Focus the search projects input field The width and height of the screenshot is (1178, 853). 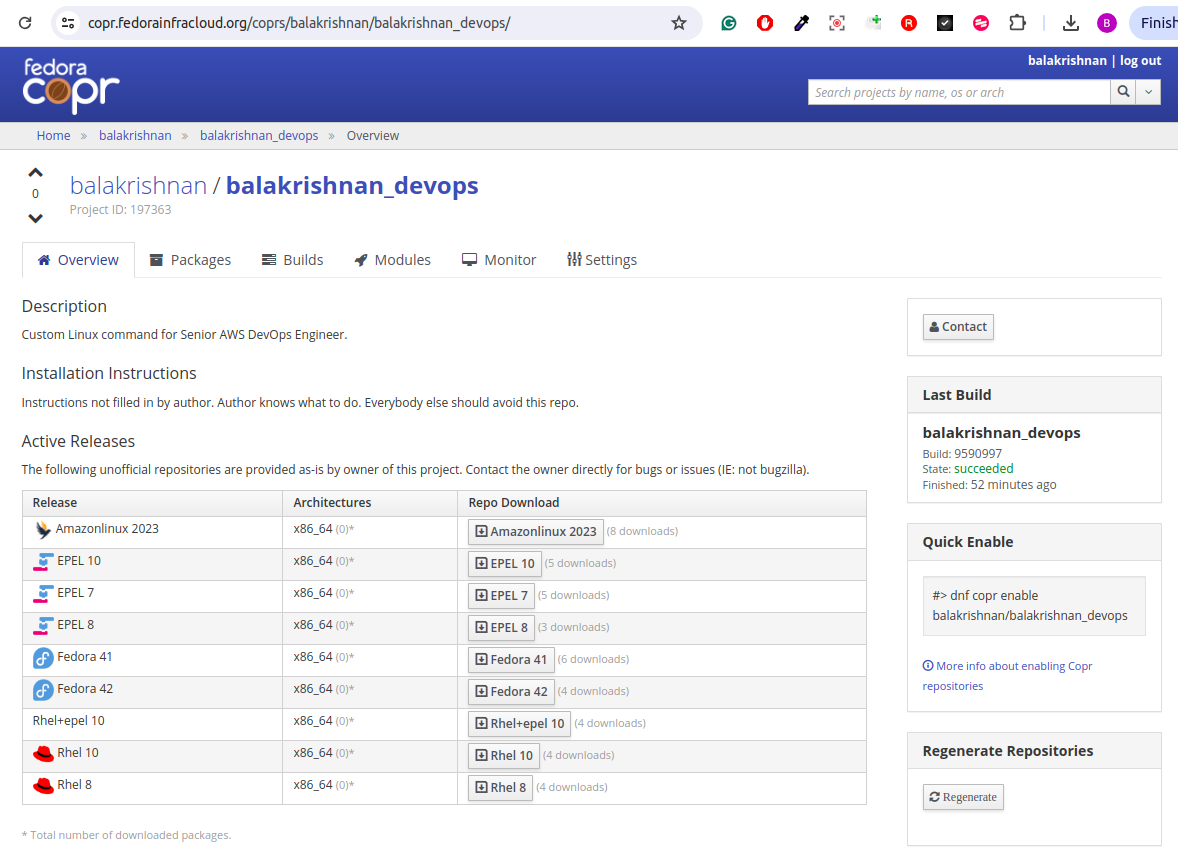pyautogui.click(x=958, y=92)
